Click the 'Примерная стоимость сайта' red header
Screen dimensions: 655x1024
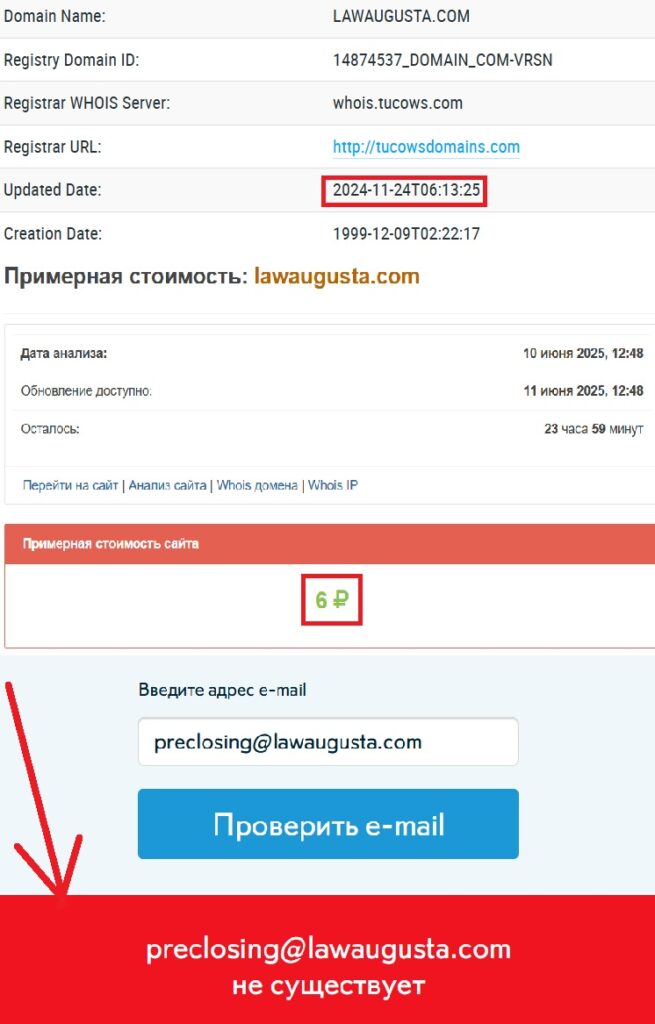330,543
